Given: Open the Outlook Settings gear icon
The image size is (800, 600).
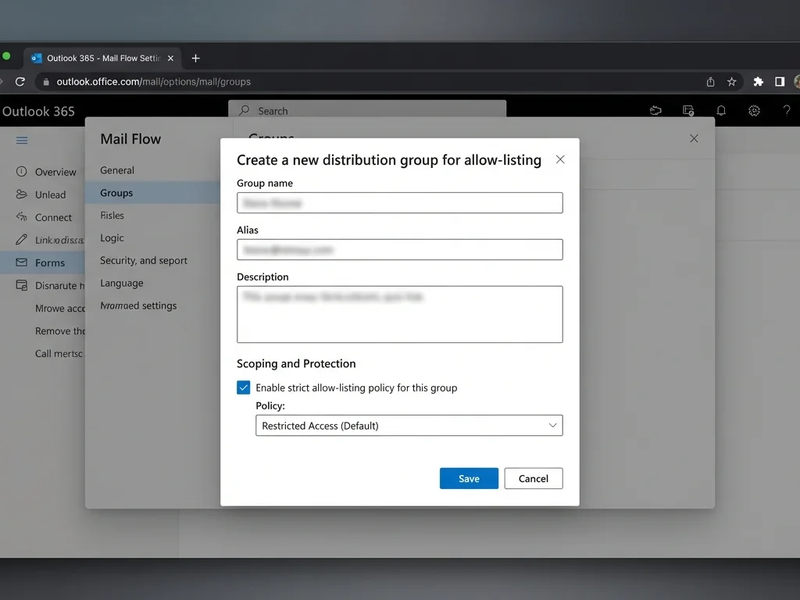Looking at the screenshot, I should [x=754, y=111].
